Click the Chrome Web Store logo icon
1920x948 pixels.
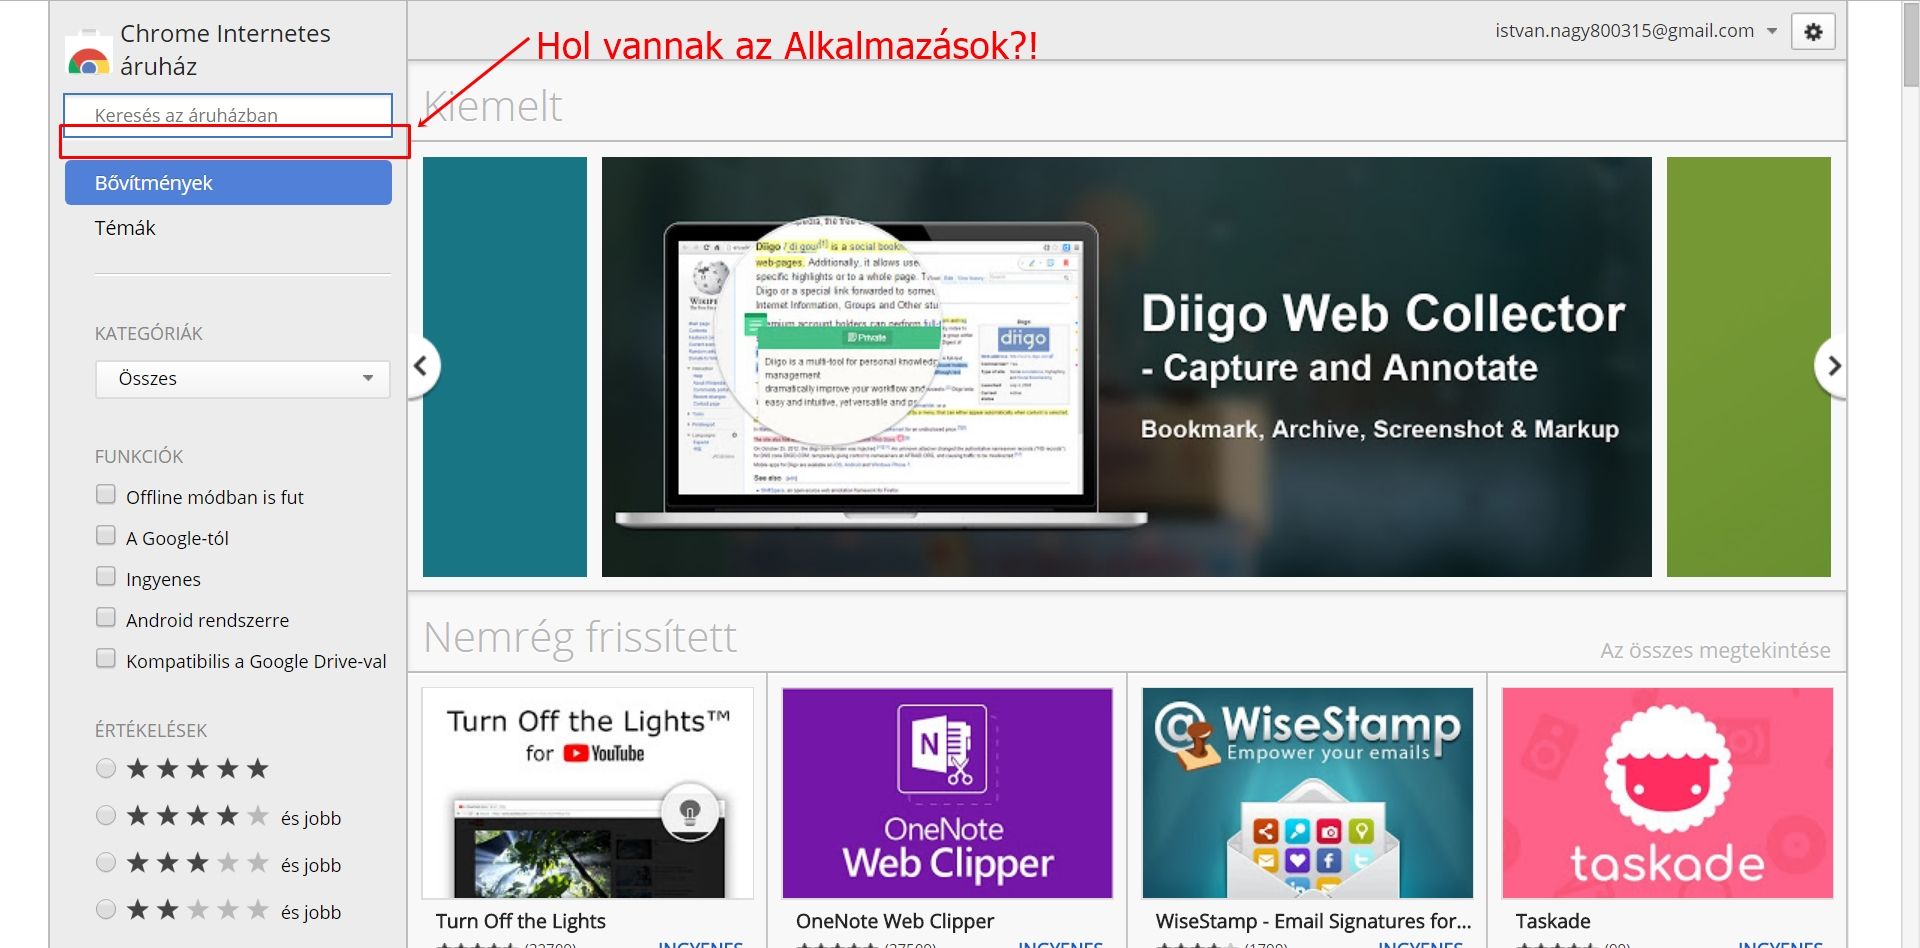pyautogui.click(x=88, y=53)
